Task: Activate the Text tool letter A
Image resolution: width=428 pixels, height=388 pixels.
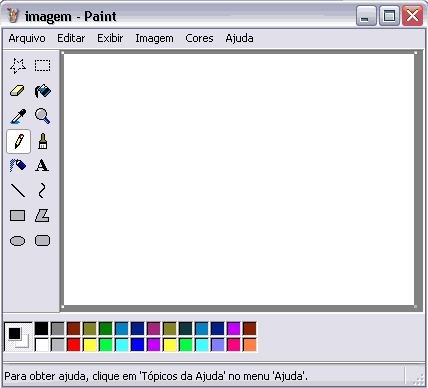Action: point(43,166)
